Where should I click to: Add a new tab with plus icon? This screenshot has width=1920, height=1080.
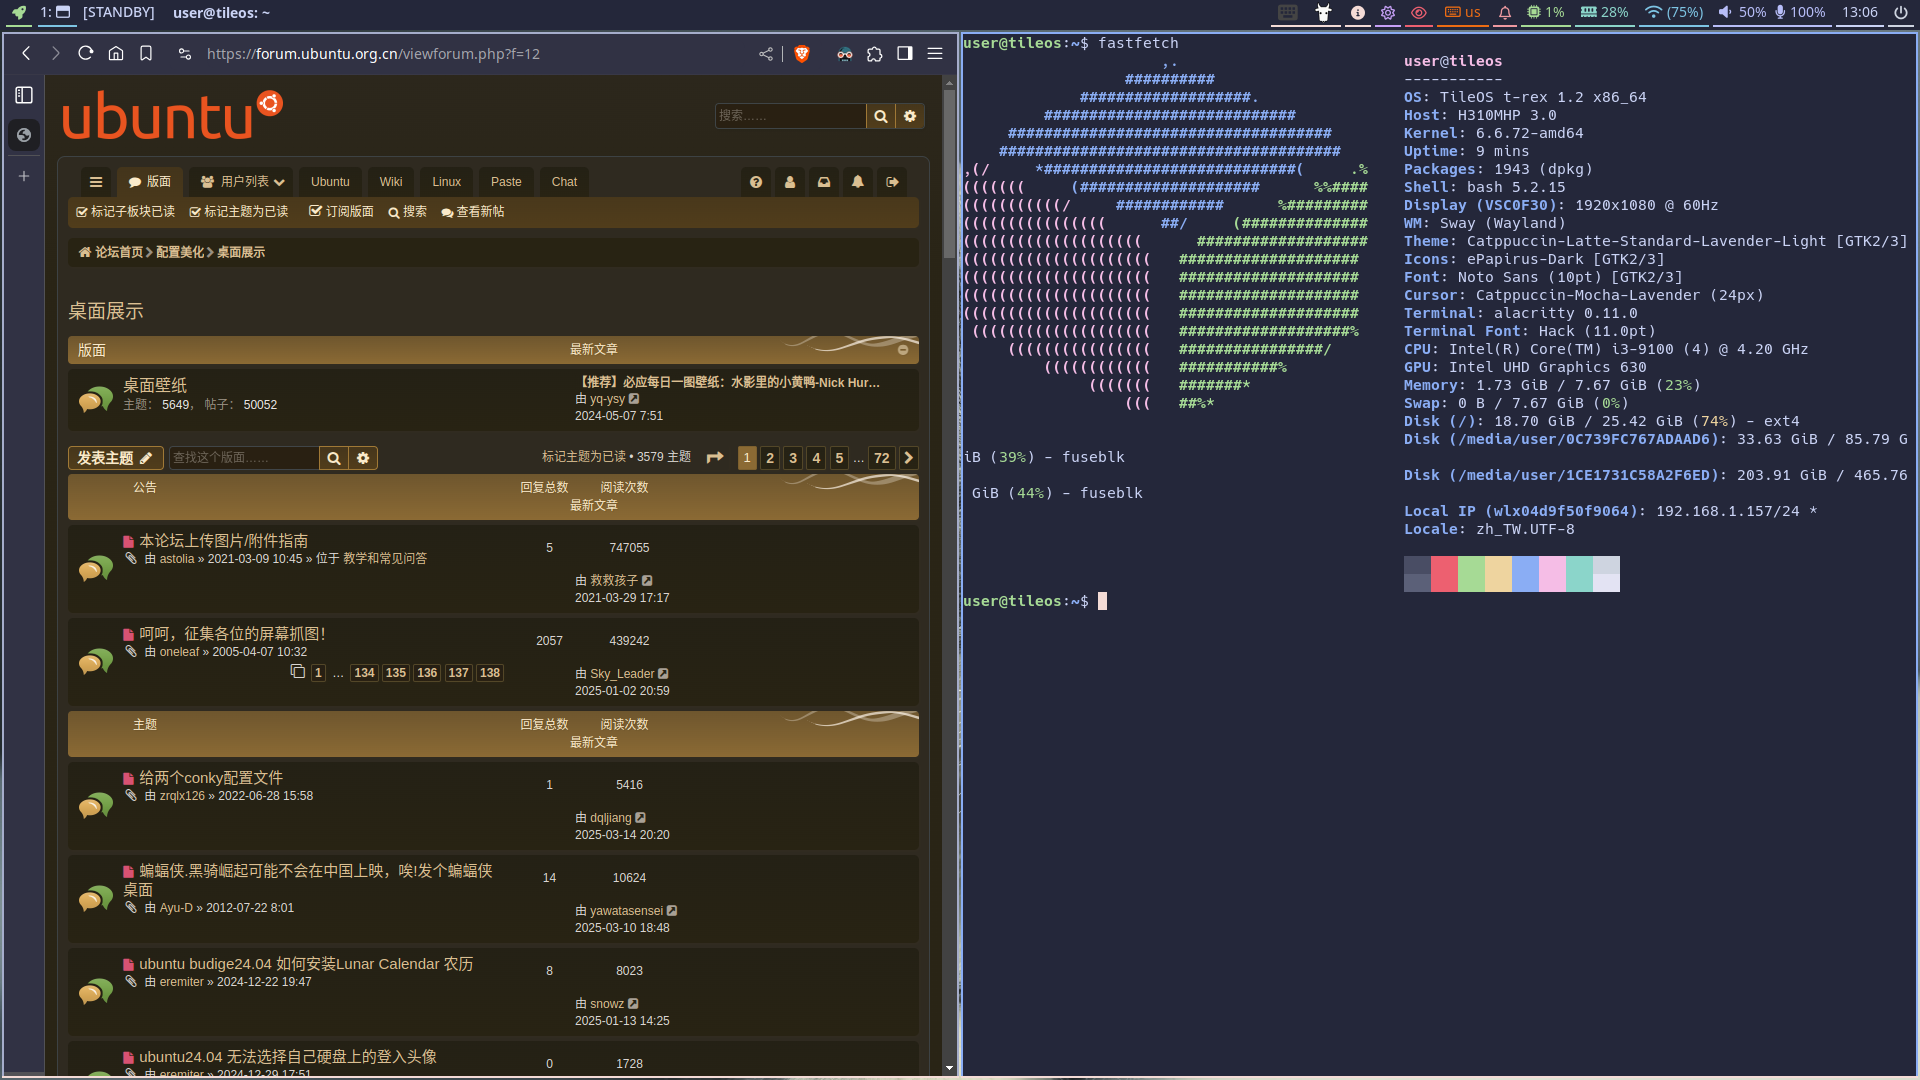[x=24, y=176]
